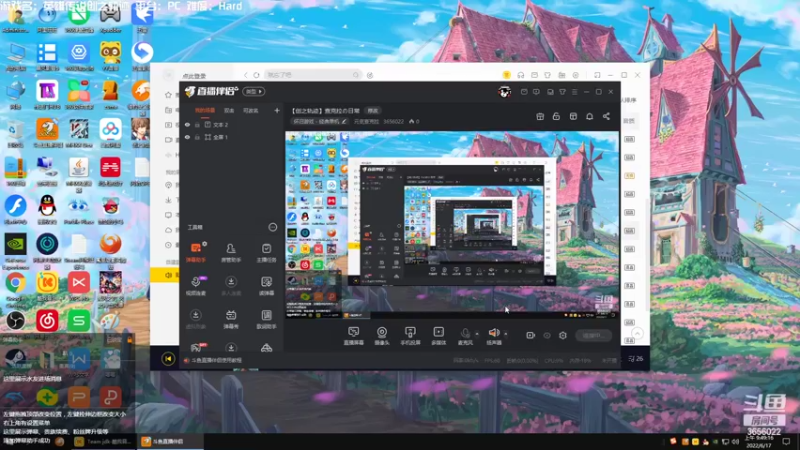Add a camera source

click(x=382, y=336)
